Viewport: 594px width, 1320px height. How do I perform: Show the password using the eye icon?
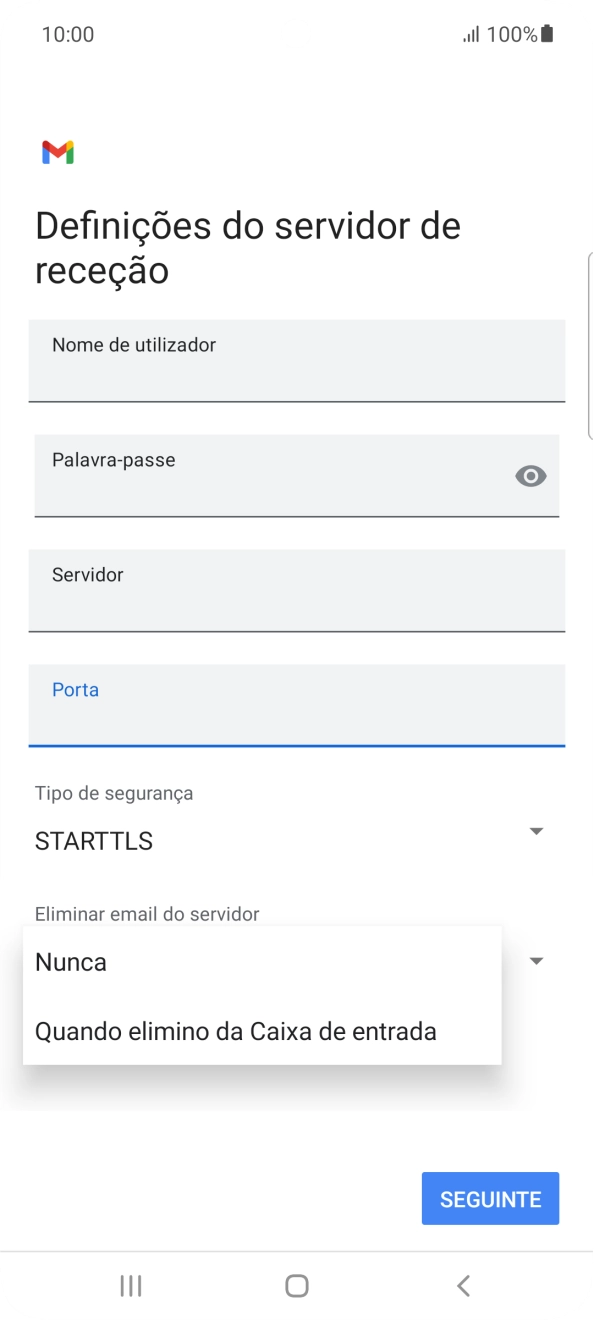click(530, 476)
